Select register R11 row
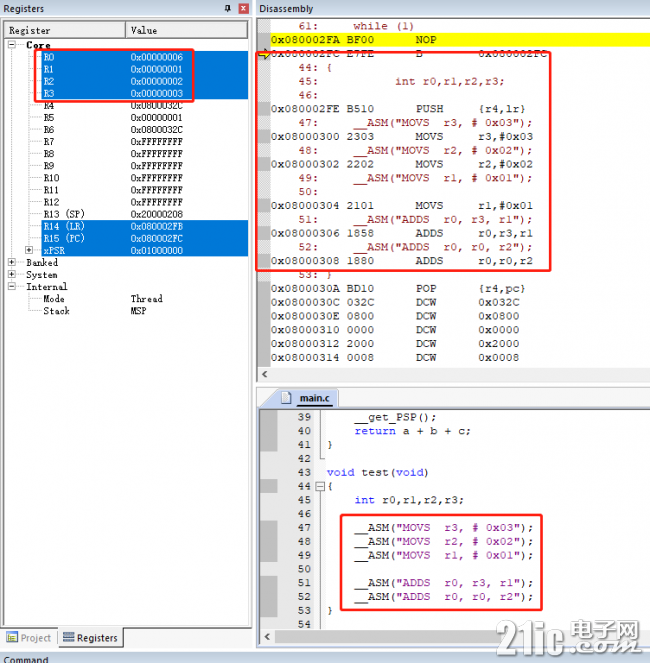Image resolution: width=650 pixels, height=663 pixels. coord(145,190)
